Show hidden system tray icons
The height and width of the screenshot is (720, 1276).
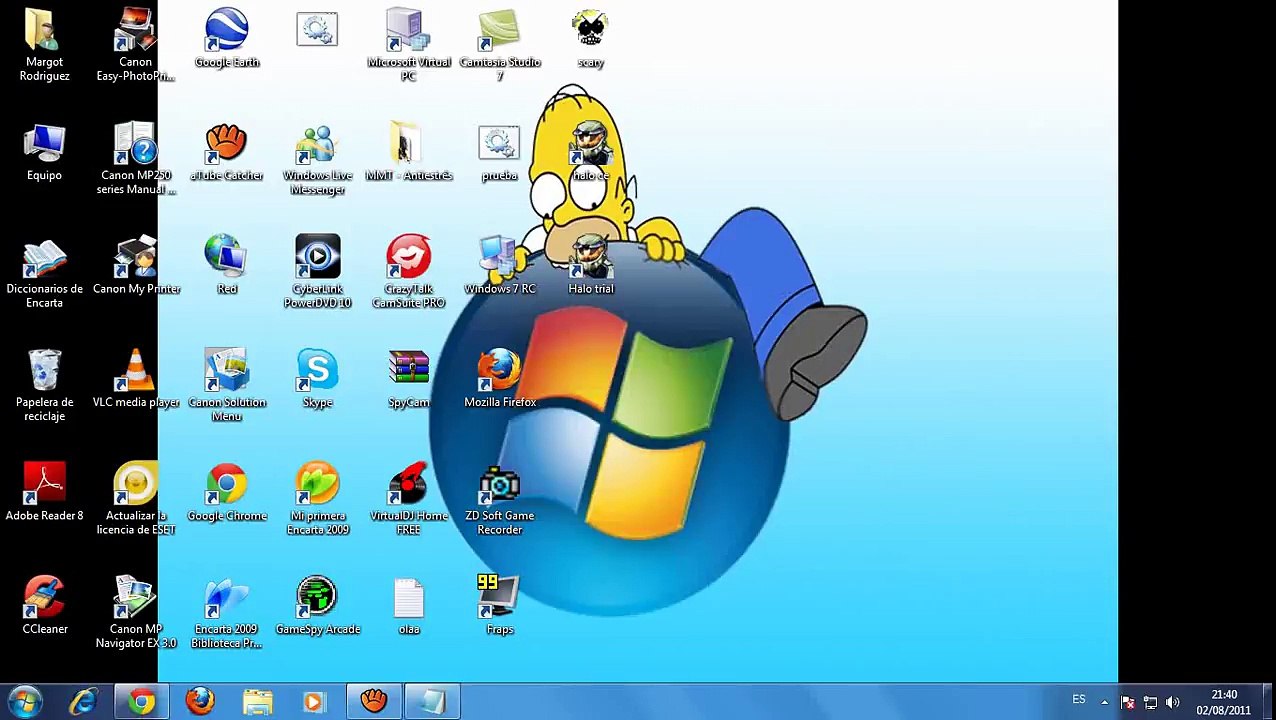[x=1104, y=702]
